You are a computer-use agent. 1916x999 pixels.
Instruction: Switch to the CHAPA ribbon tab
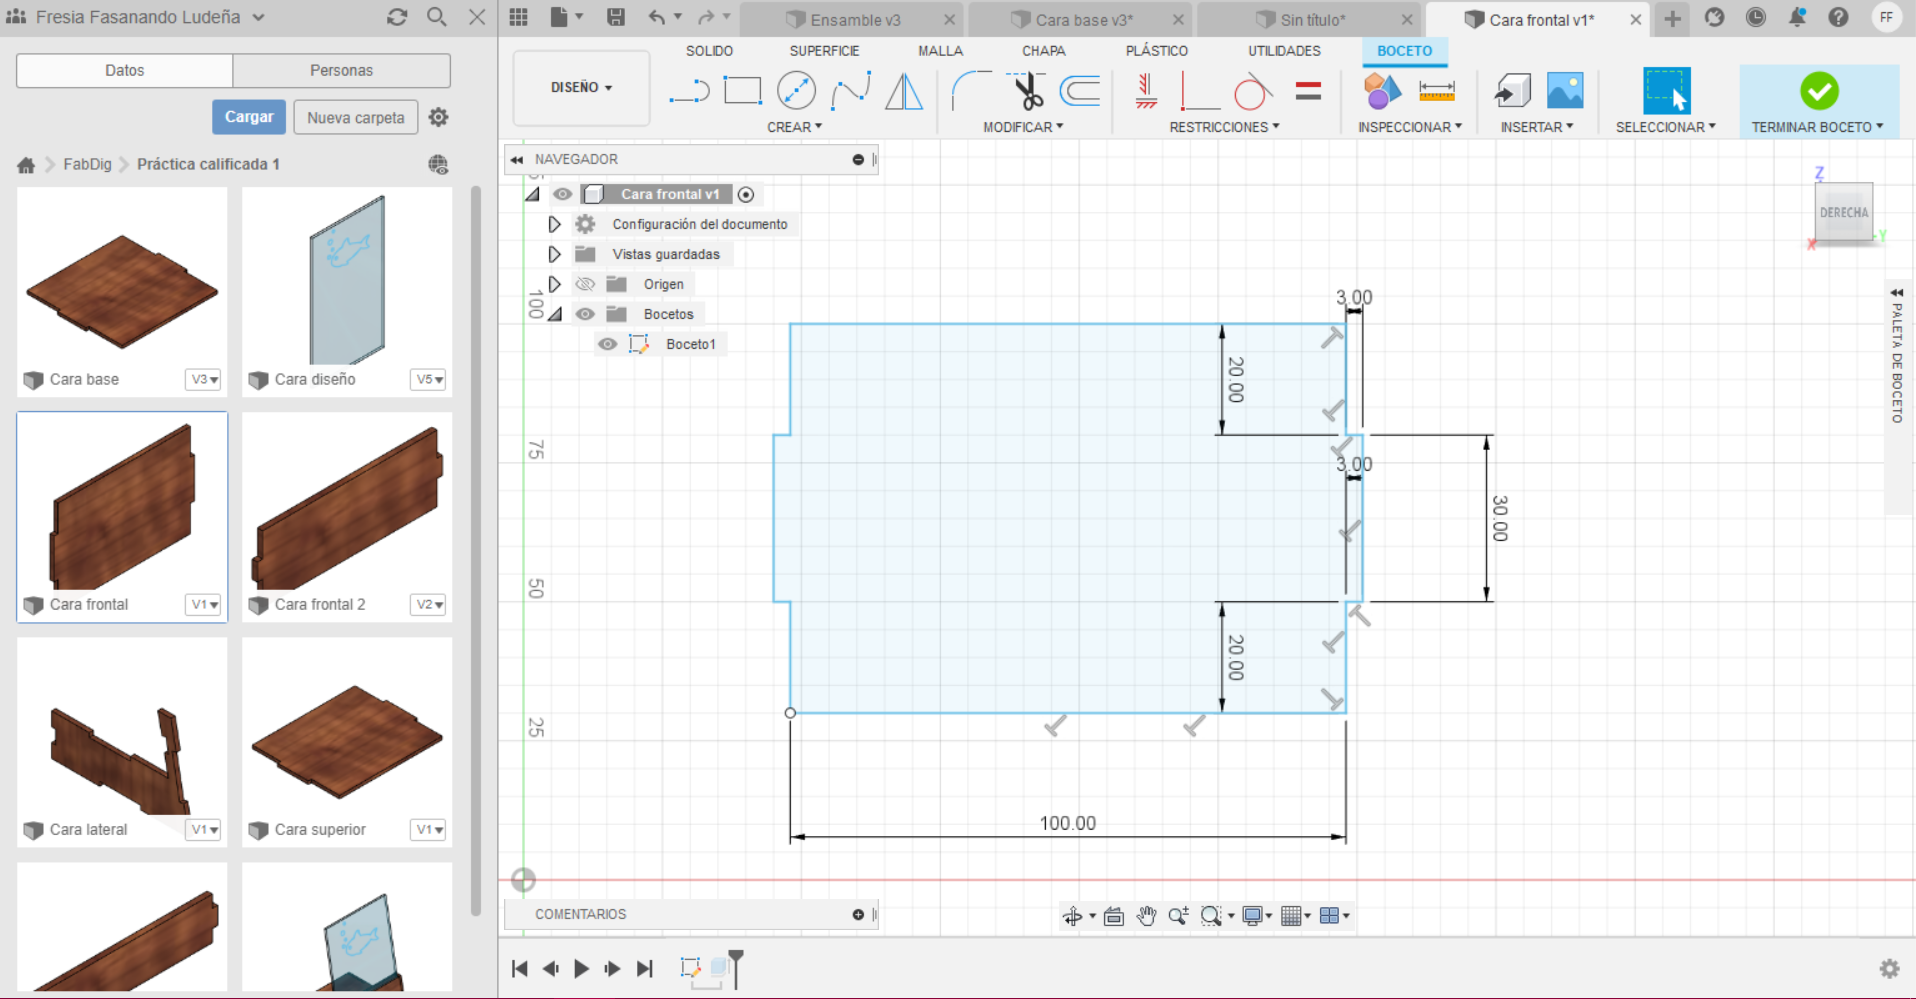click(x=1043, y=51)
